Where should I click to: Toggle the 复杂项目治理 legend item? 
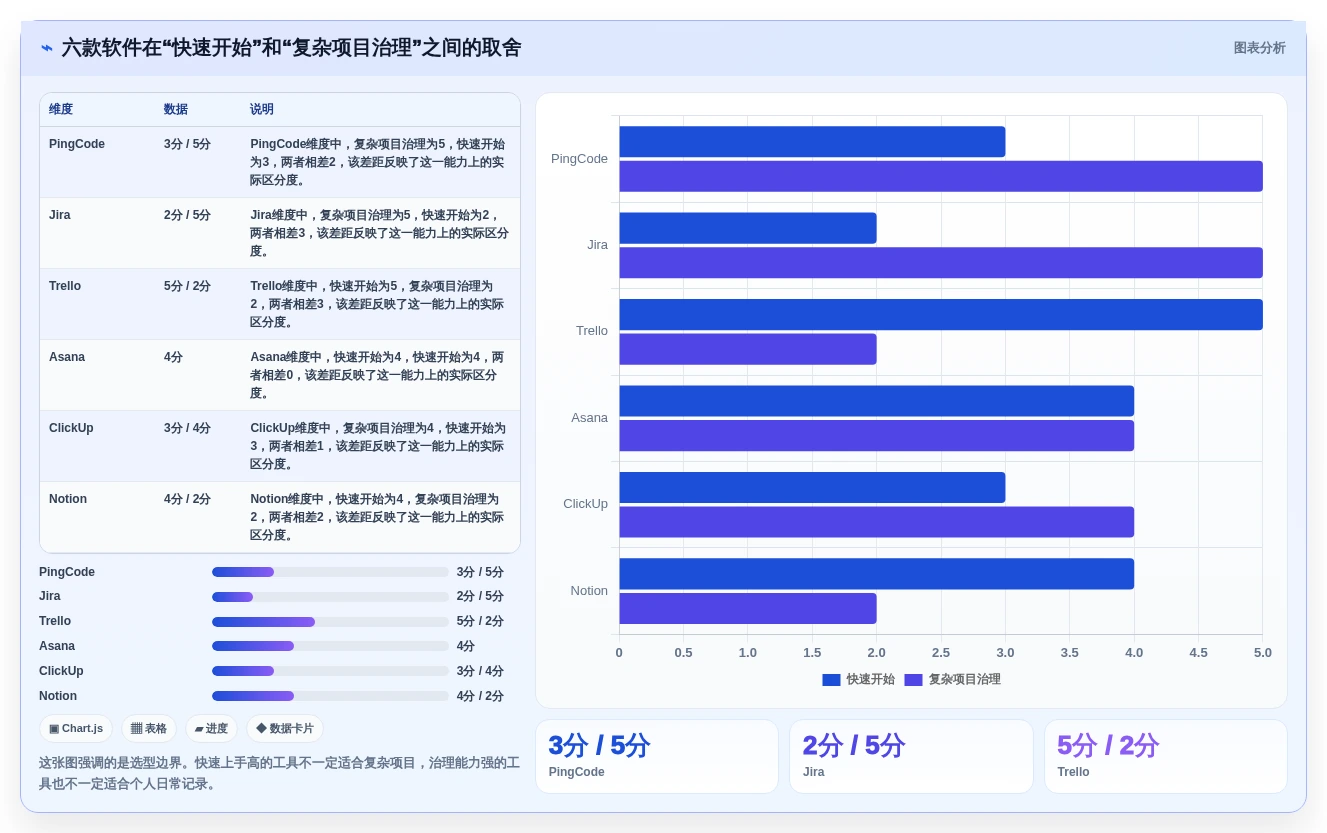point(952,679)
